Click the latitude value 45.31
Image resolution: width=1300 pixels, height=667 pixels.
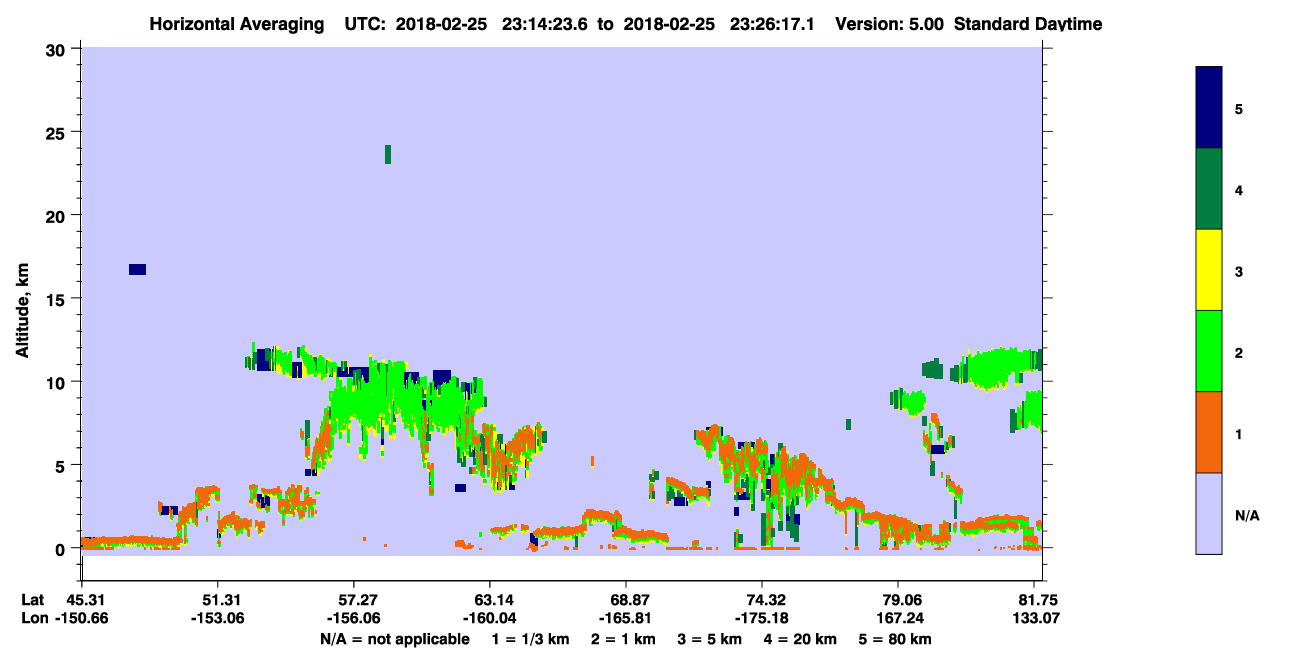(81, 600)
